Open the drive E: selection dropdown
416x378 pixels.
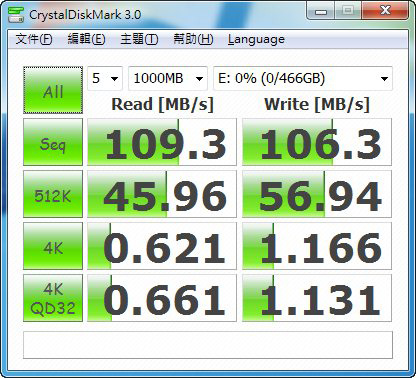coord(303,79)
